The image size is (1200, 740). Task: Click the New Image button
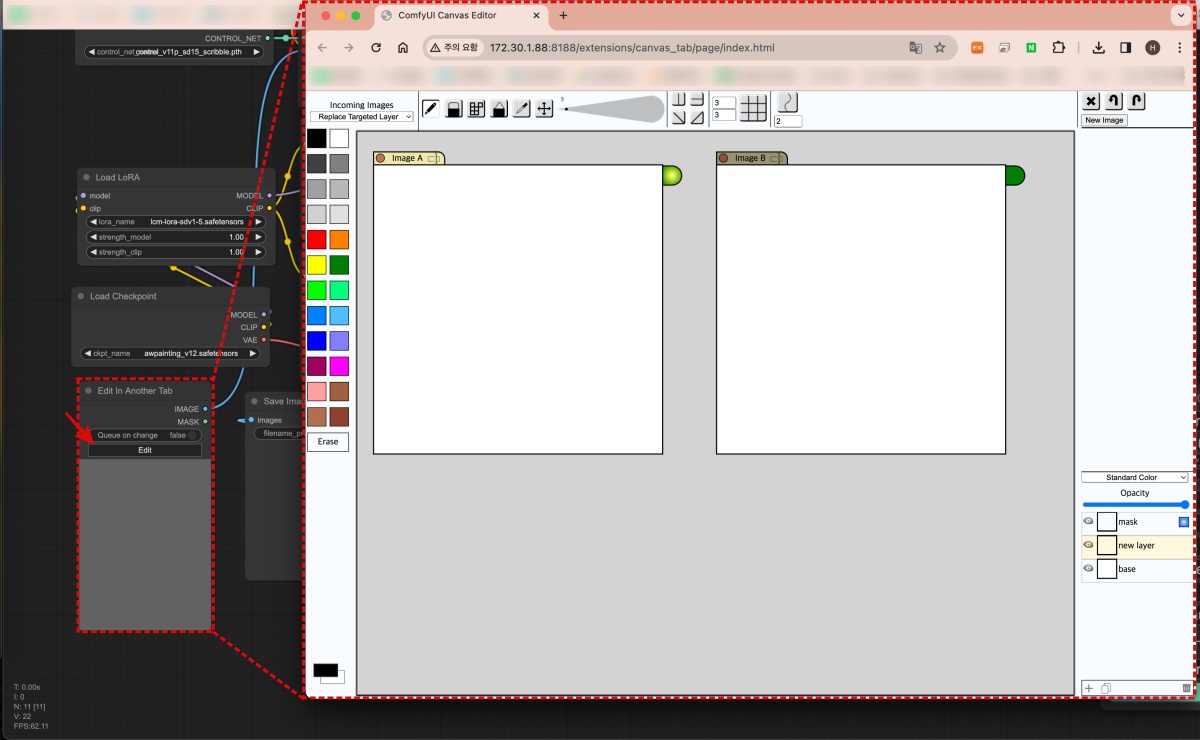(1104, 120)
